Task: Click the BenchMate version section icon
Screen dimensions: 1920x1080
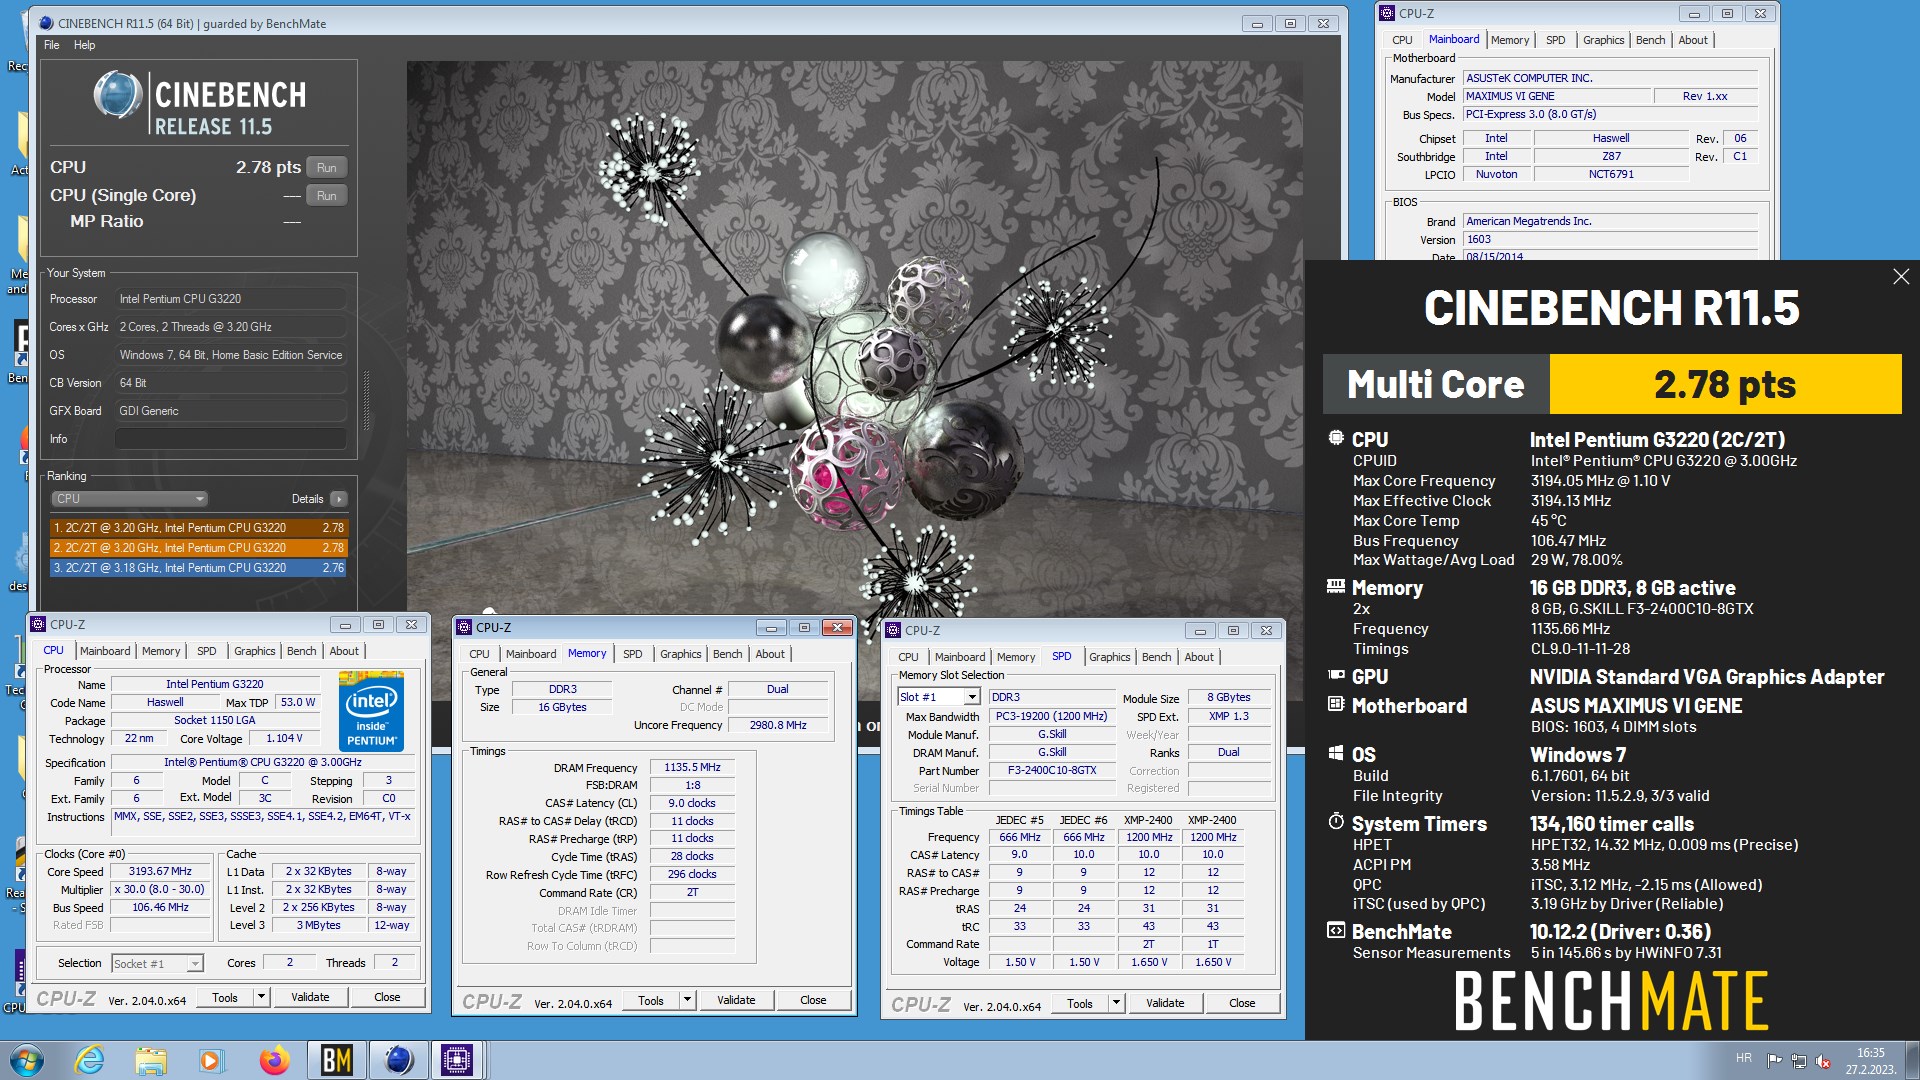Action: (x=1336, y=931)
